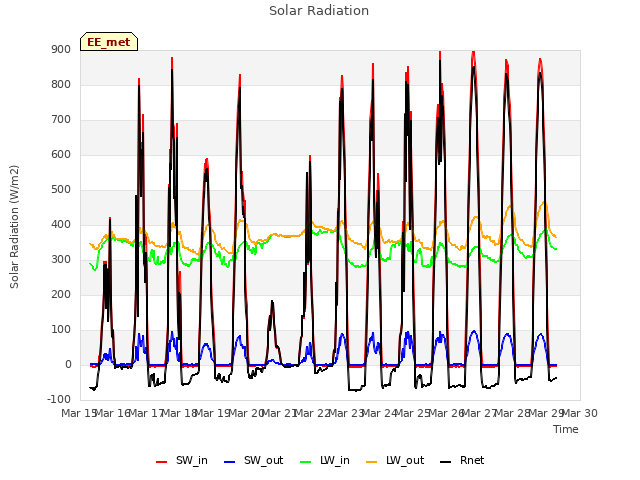Viewport: 640px width, 480px height.
Task: Click the Mar 26 x-axis tick label
Action: tap(447, 413)
